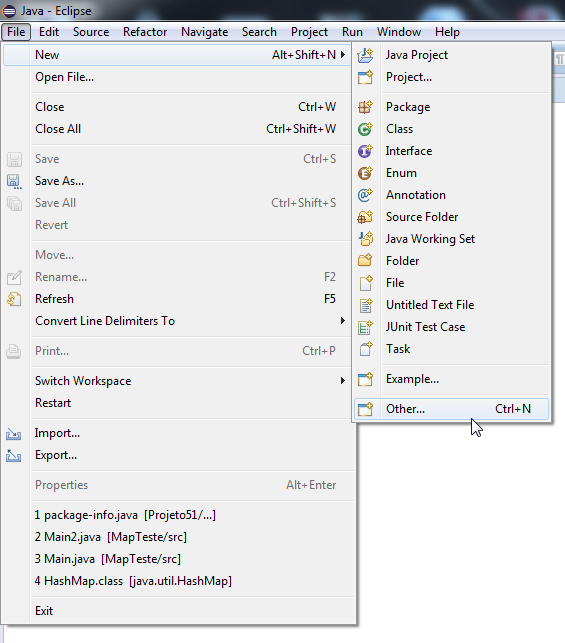Click the Package icon in New submenu

[365, 107]
